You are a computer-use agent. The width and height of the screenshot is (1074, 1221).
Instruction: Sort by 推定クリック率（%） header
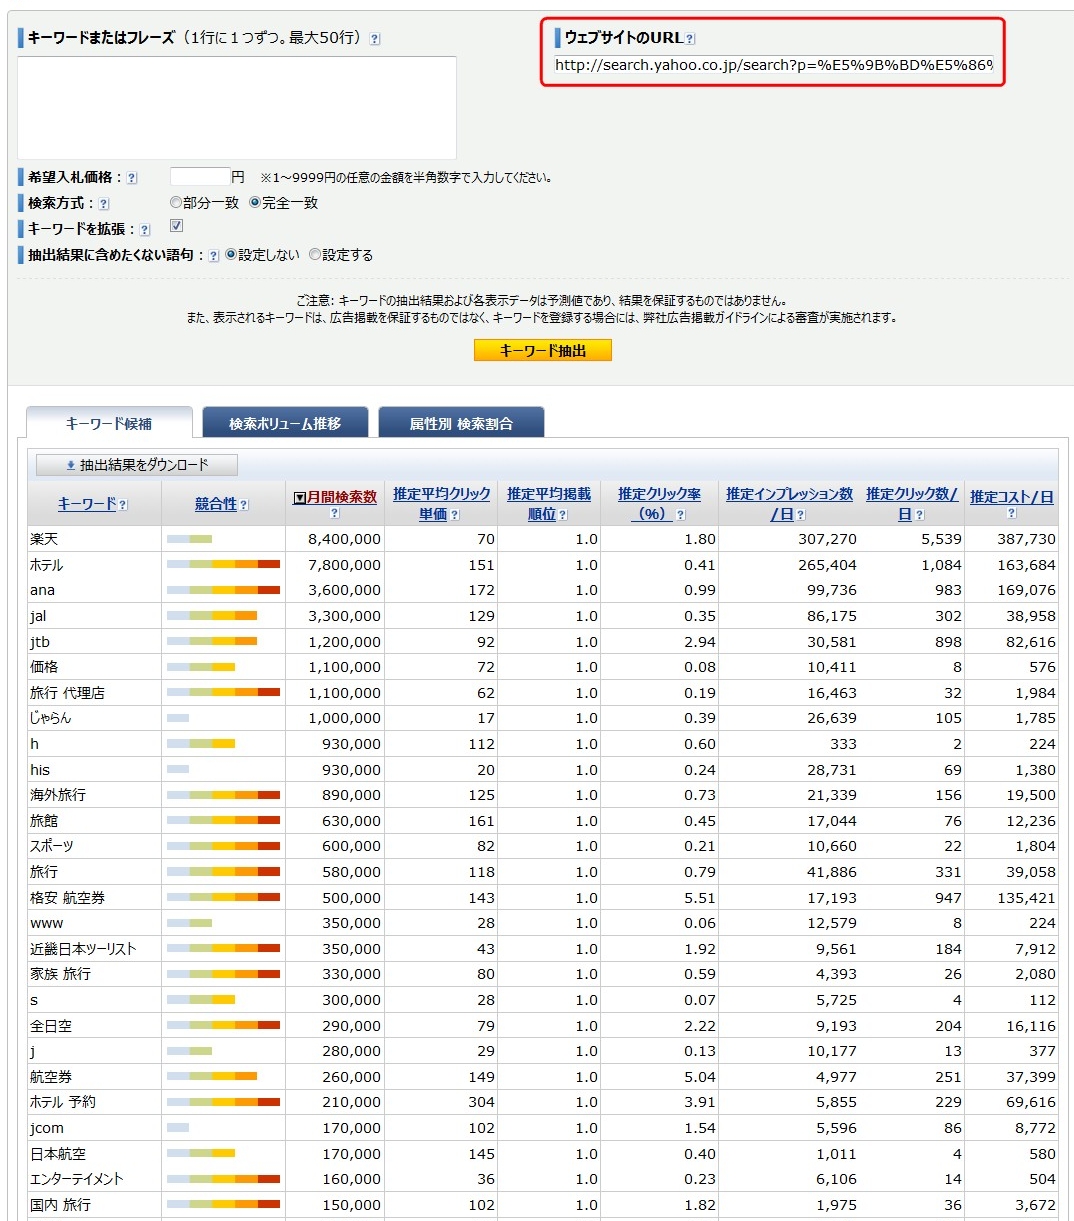pos(659,504)
